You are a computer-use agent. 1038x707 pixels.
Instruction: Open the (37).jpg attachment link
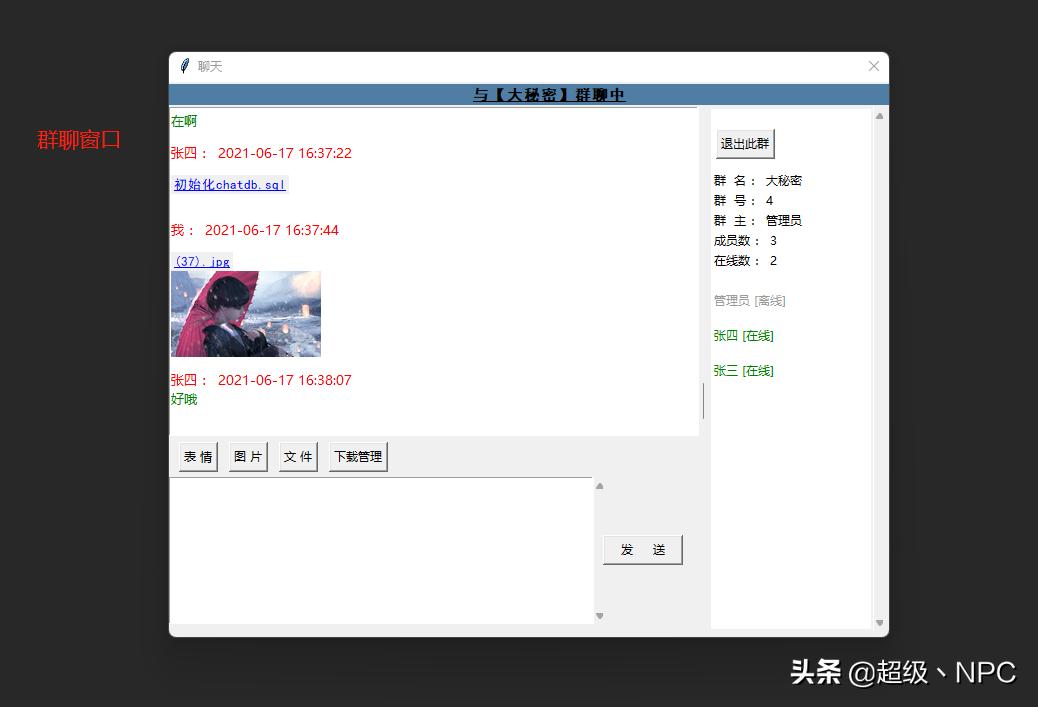tap(201, 261)
